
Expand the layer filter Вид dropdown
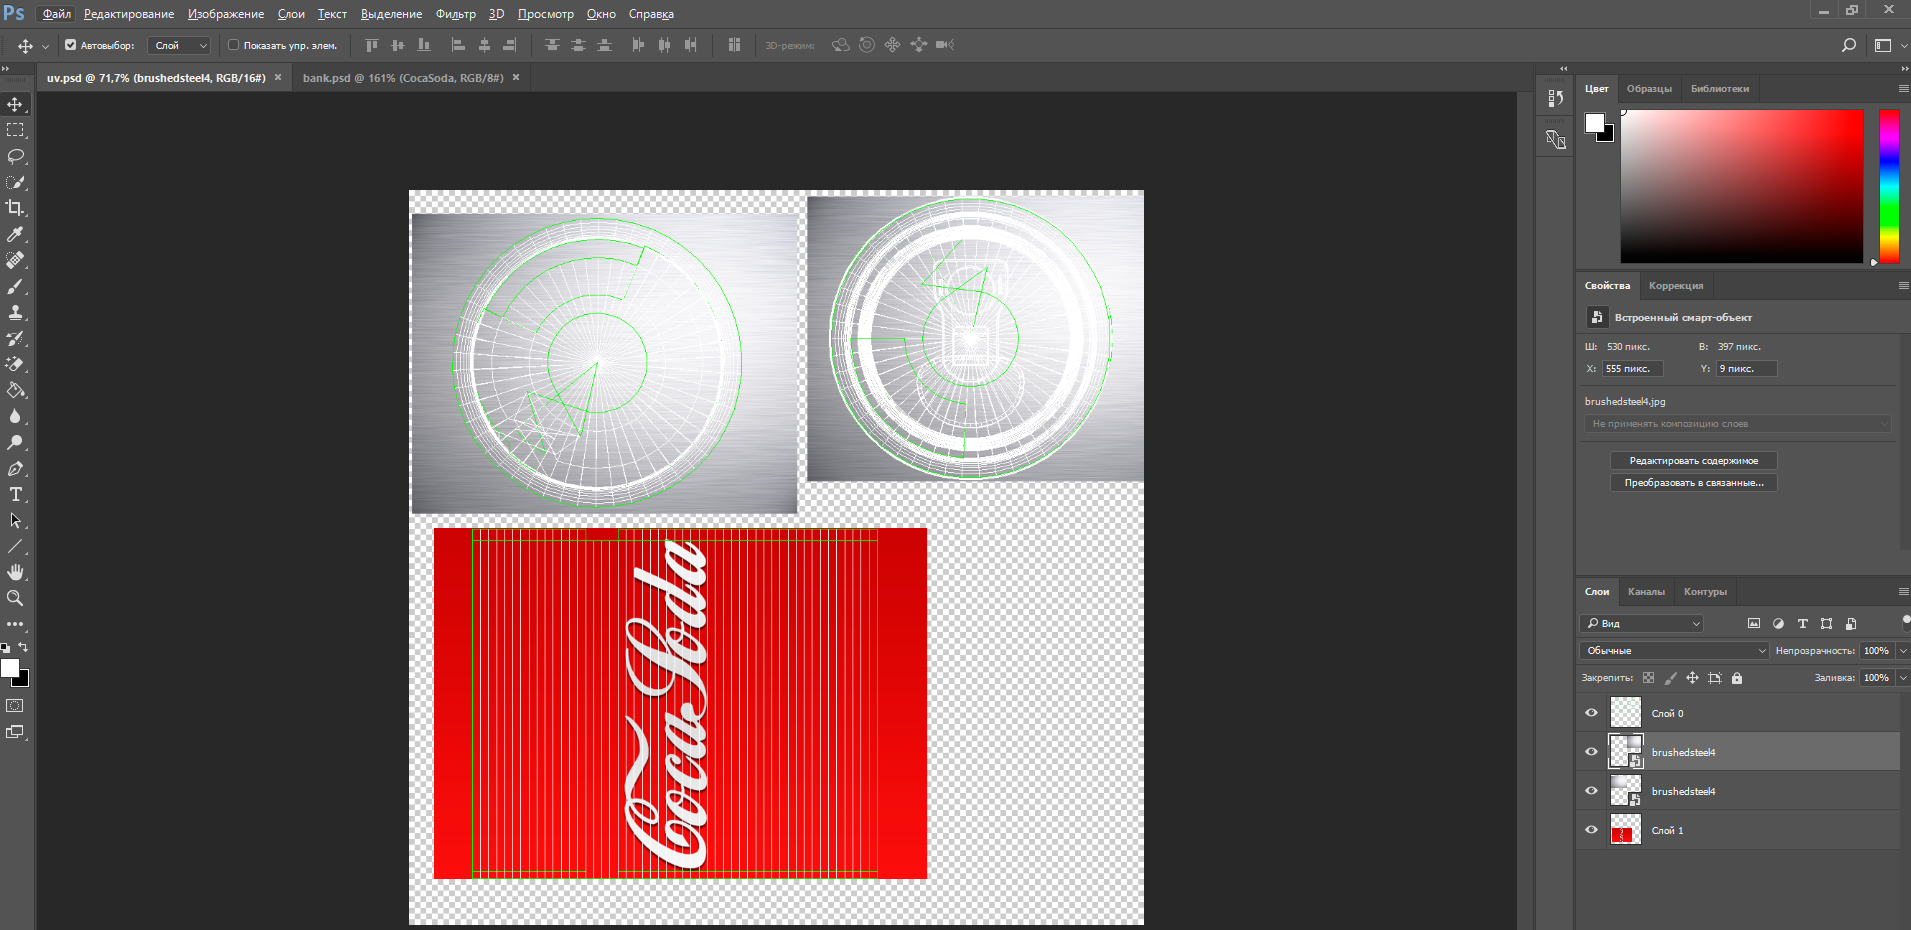point(1642,623)
